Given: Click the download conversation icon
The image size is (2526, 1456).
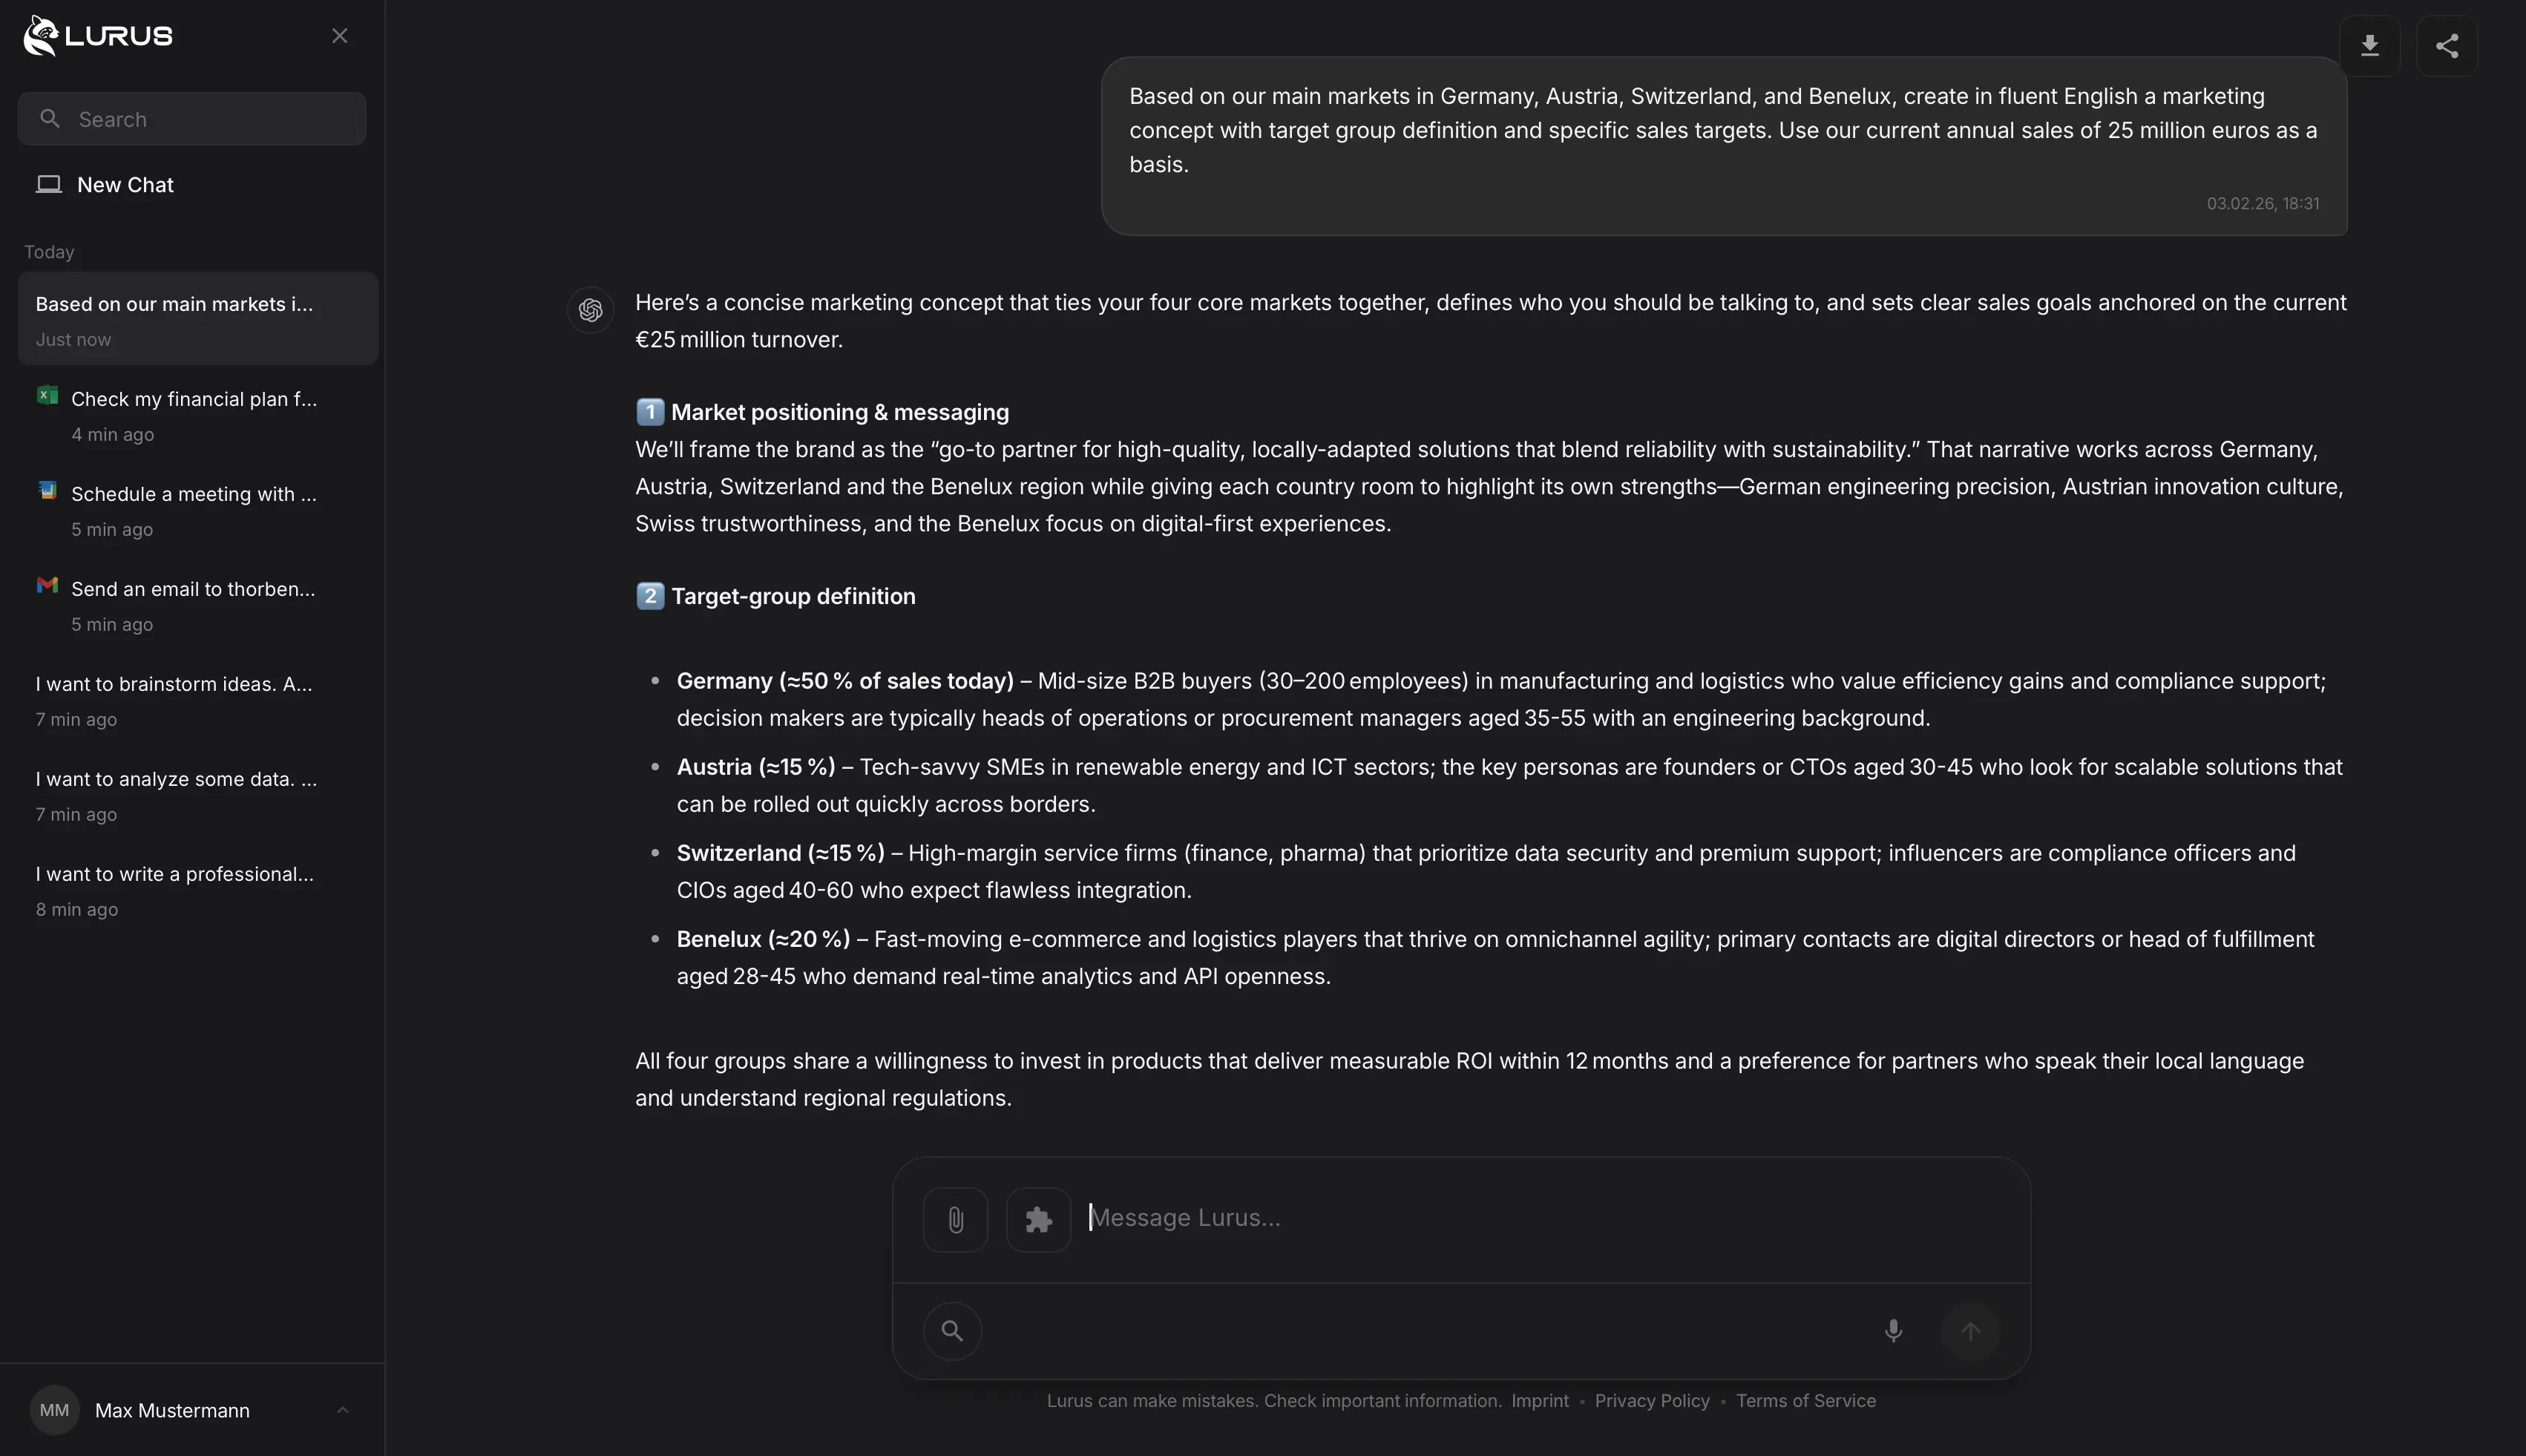Looking at the screenshot, I should click(2369, 46).
